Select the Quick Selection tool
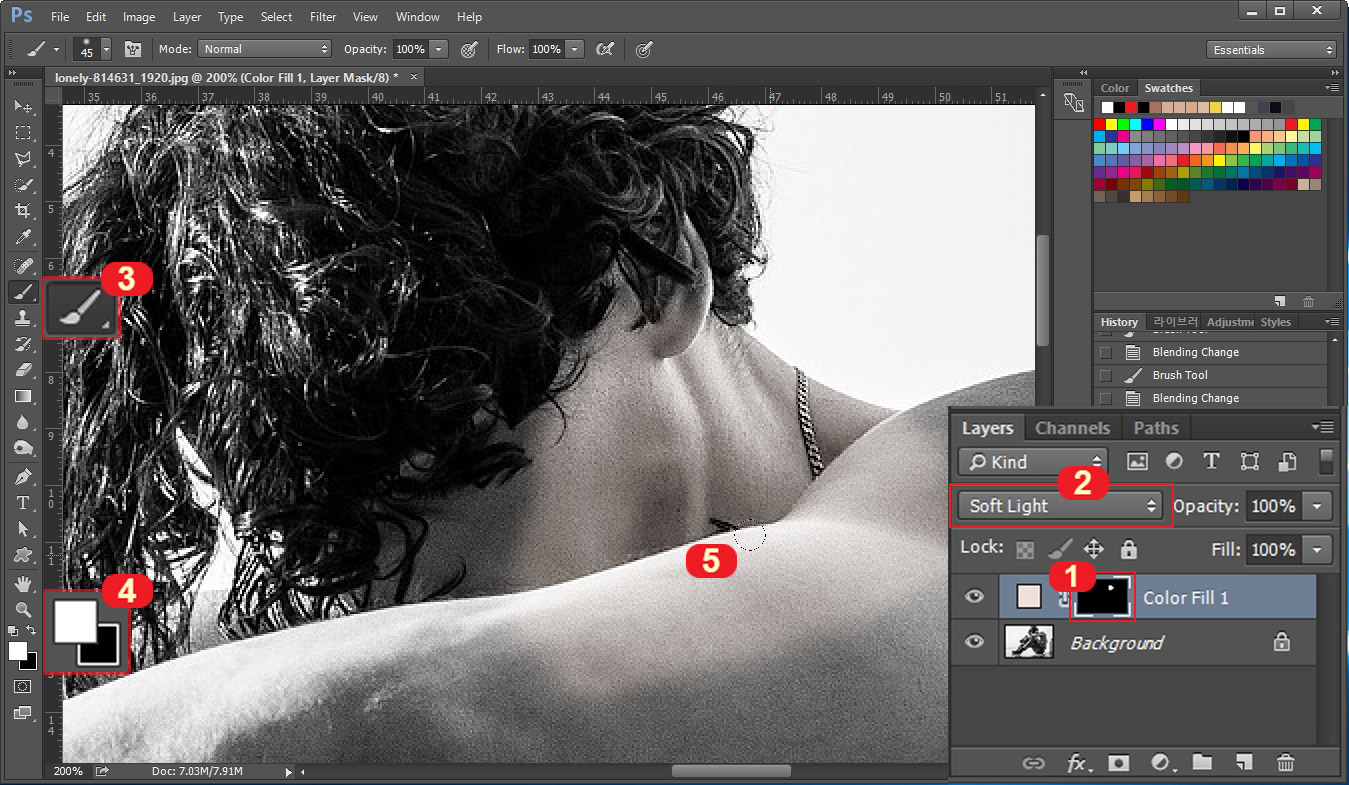Image resolution: width=1349 pixels, height=785 pixels. coord(22,184)
